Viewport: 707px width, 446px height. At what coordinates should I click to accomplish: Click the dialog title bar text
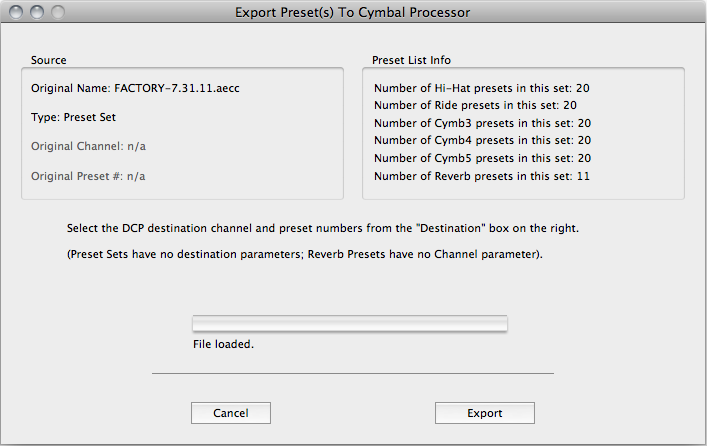[x=352, y=13]
